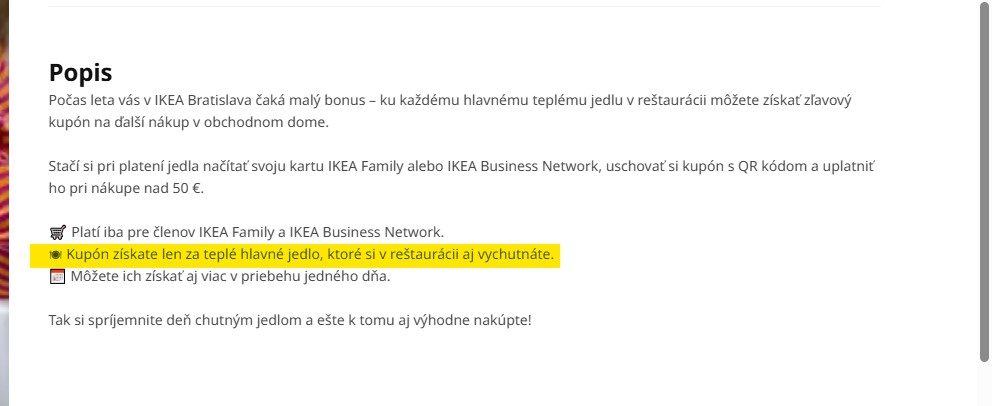Image resolution: width=992 pixels, height=406 pixels.
Task: Click the yellow highlighted "Kupón získate" line
Action: 300,255
